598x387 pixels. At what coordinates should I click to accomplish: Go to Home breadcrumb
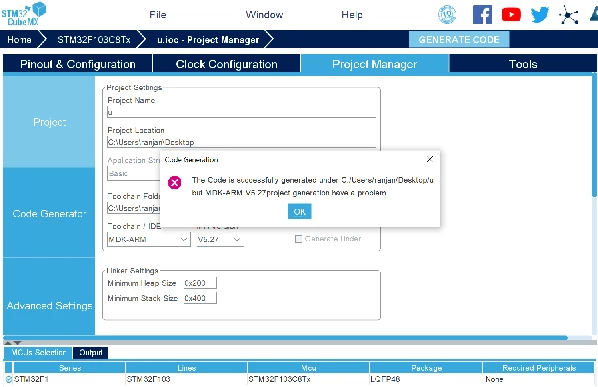pyautogui.click(x=19, y=40)
